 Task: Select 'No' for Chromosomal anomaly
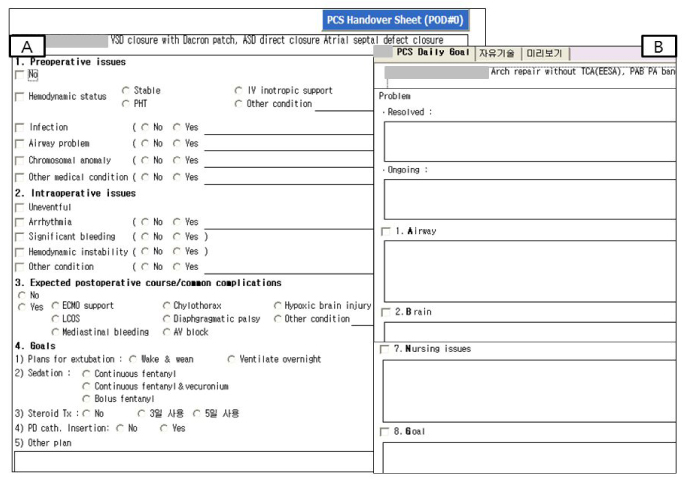tap(145, 161)
